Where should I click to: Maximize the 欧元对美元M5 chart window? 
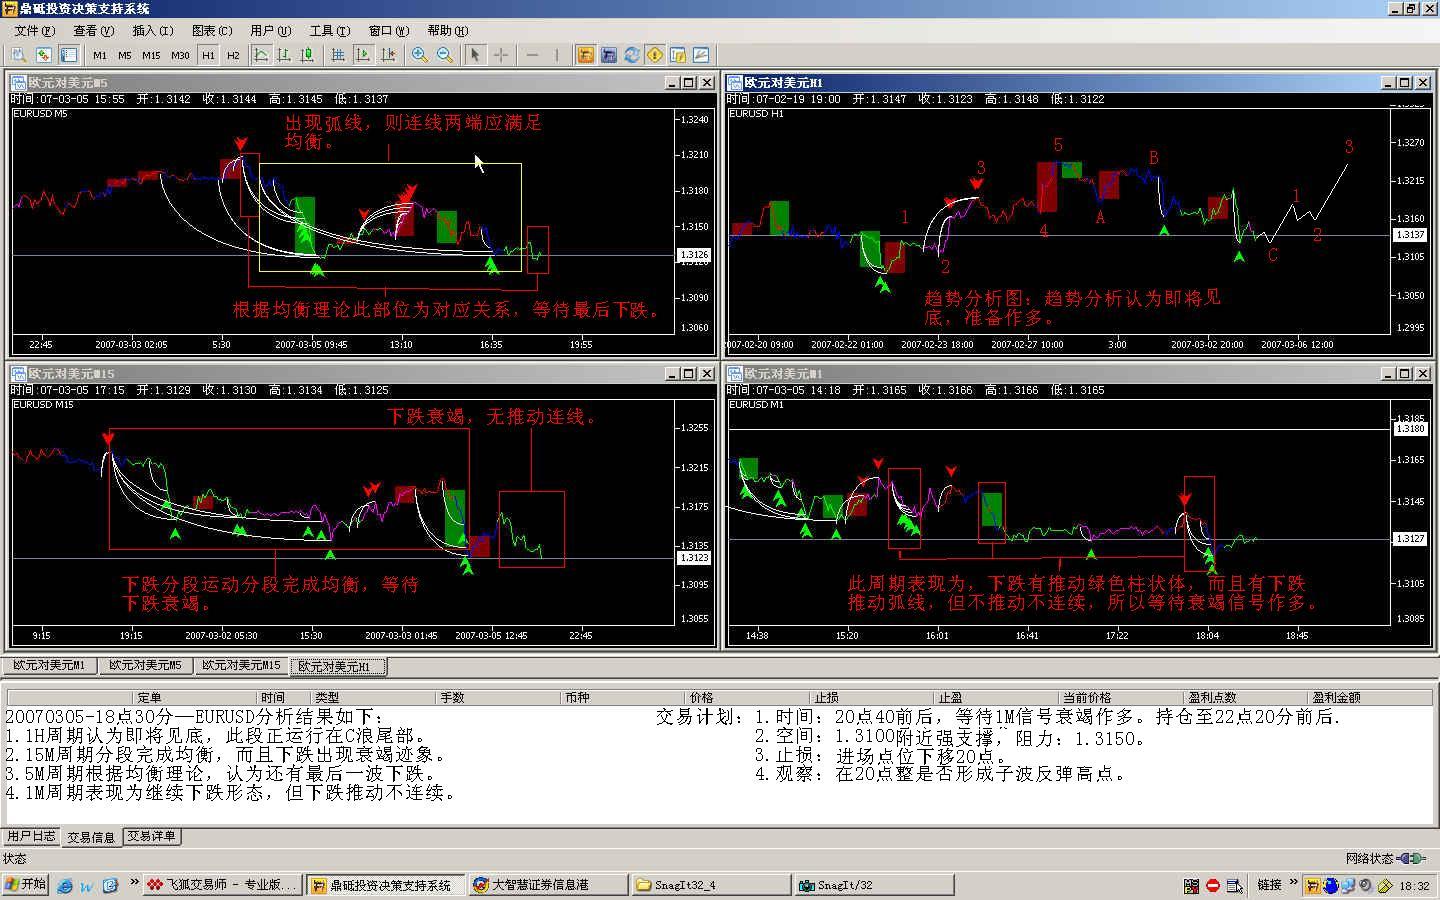[x=689, y=82]
